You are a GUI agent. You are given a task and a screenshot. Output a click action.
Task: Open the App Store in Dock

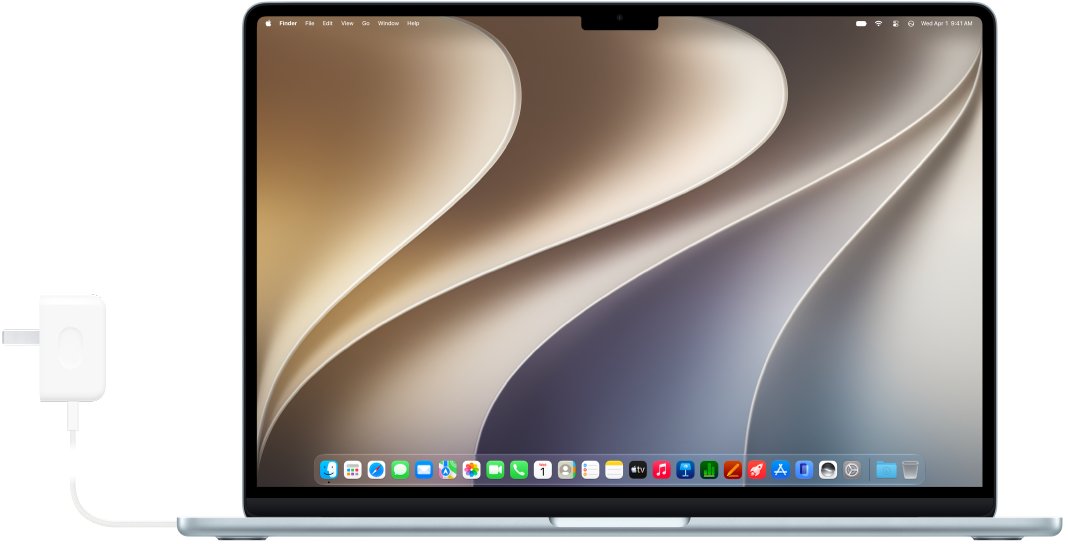(x=781, y=470)
